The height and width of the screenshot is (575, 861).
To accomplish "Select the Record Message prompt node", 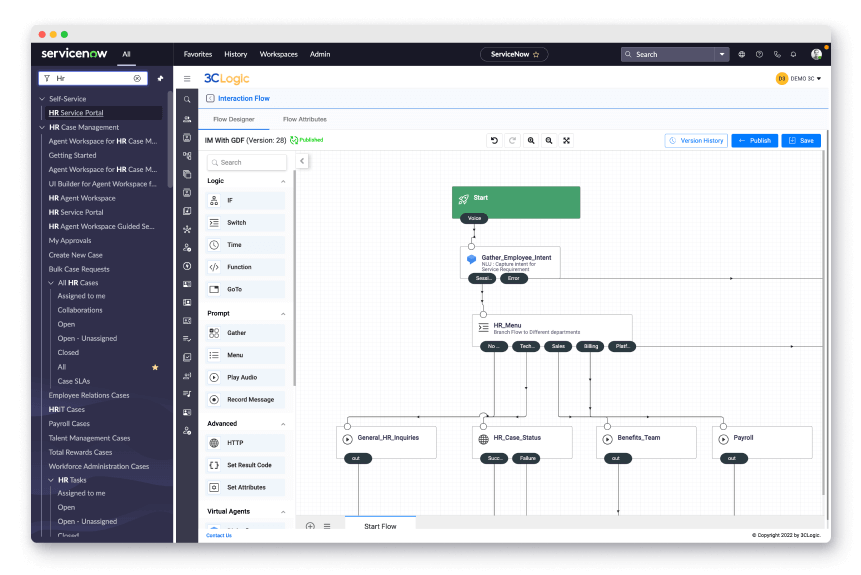I will tap(245, 399).
